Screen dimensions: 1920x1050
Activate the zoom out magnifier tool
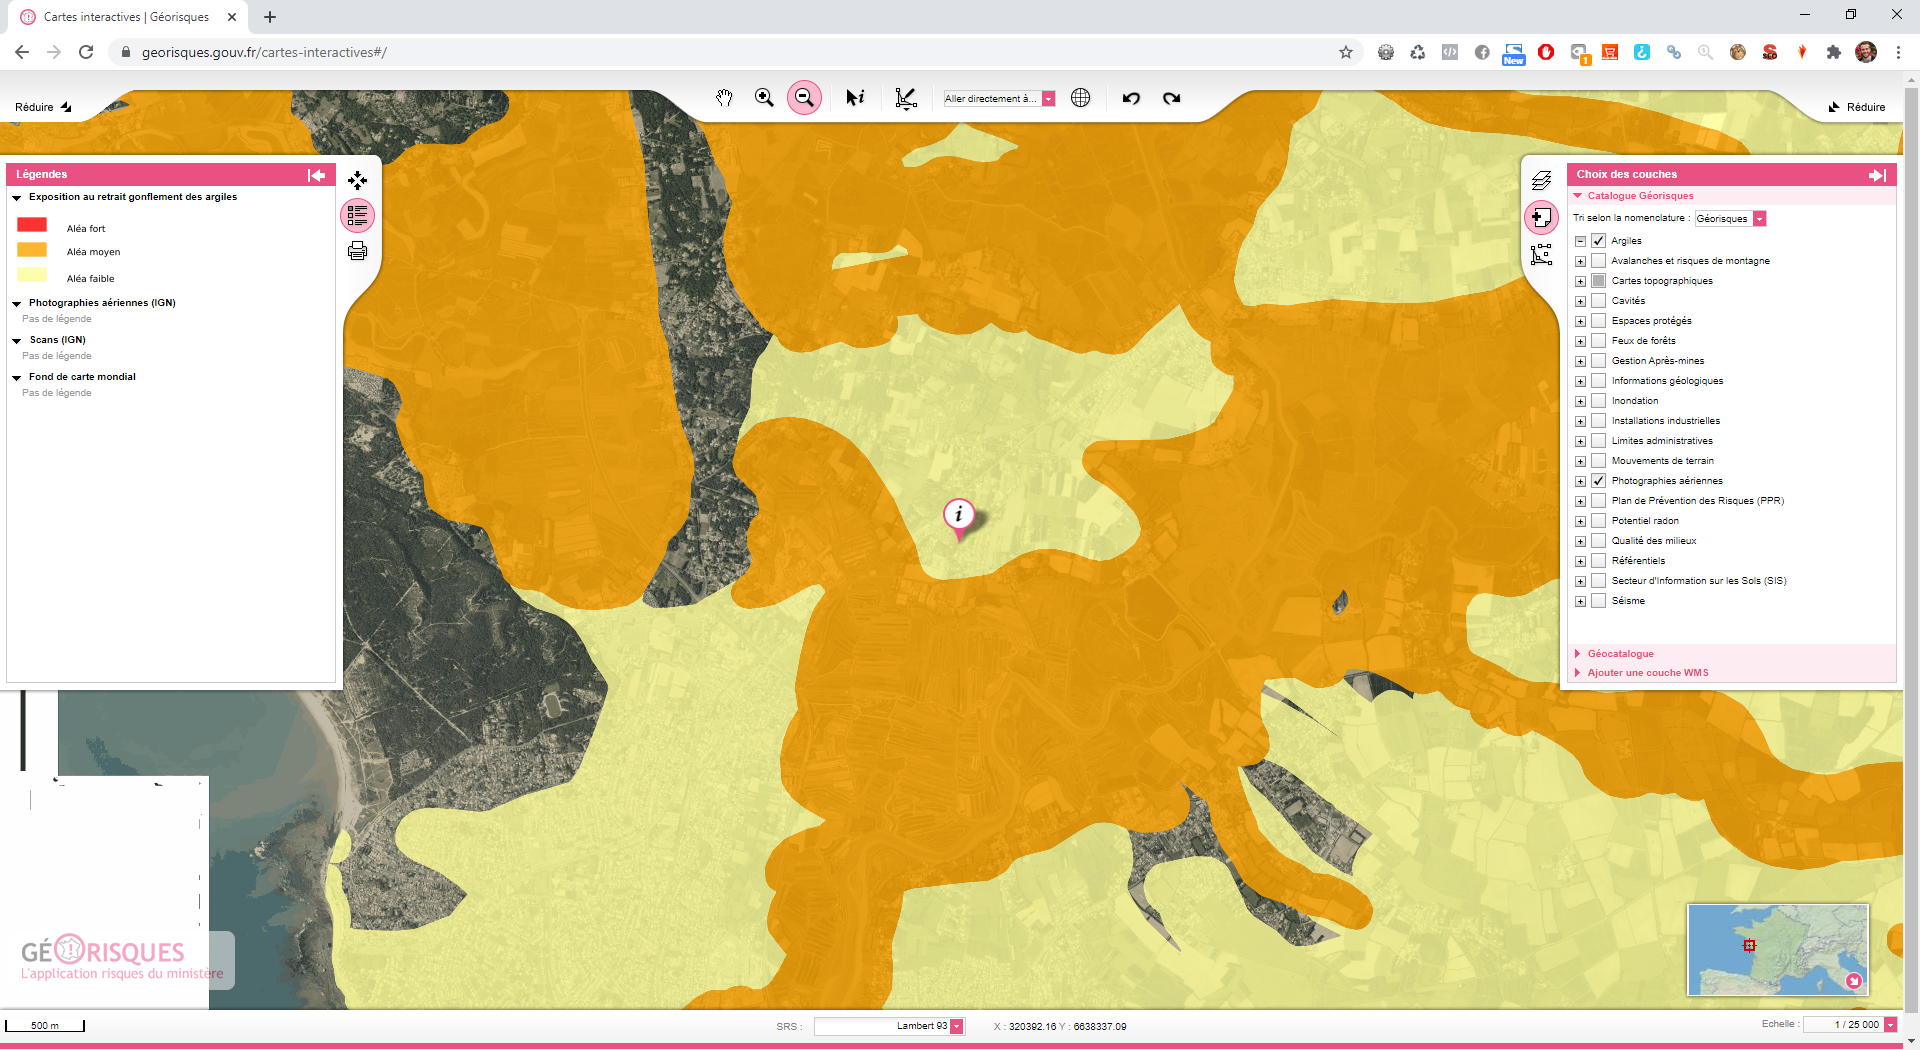pos(804,98)
